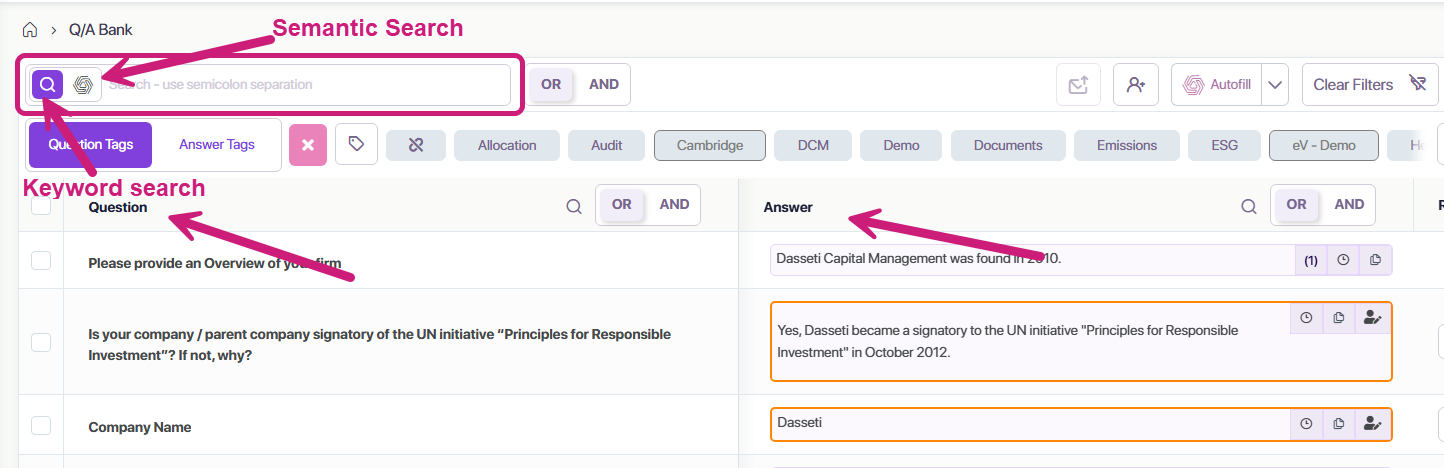Screen dimensions: 1444x468
Task: Click answer text 'Dasseti Capital Management was found in 2010.'
Action: (x=919, y=258)
